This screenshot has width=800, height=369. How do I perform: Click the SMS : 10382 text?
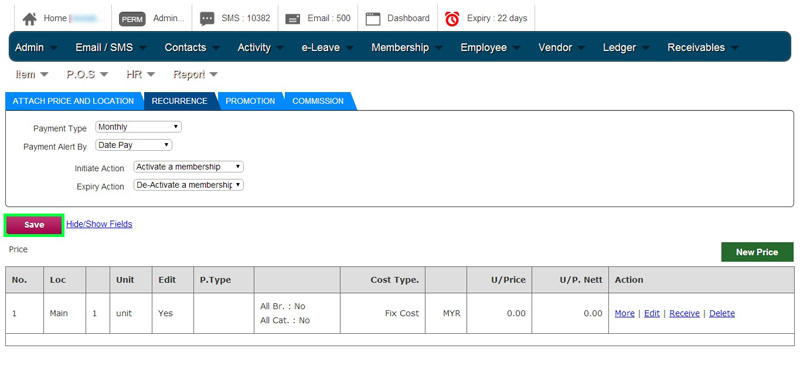pyautogui.click(x=246, y=18)
